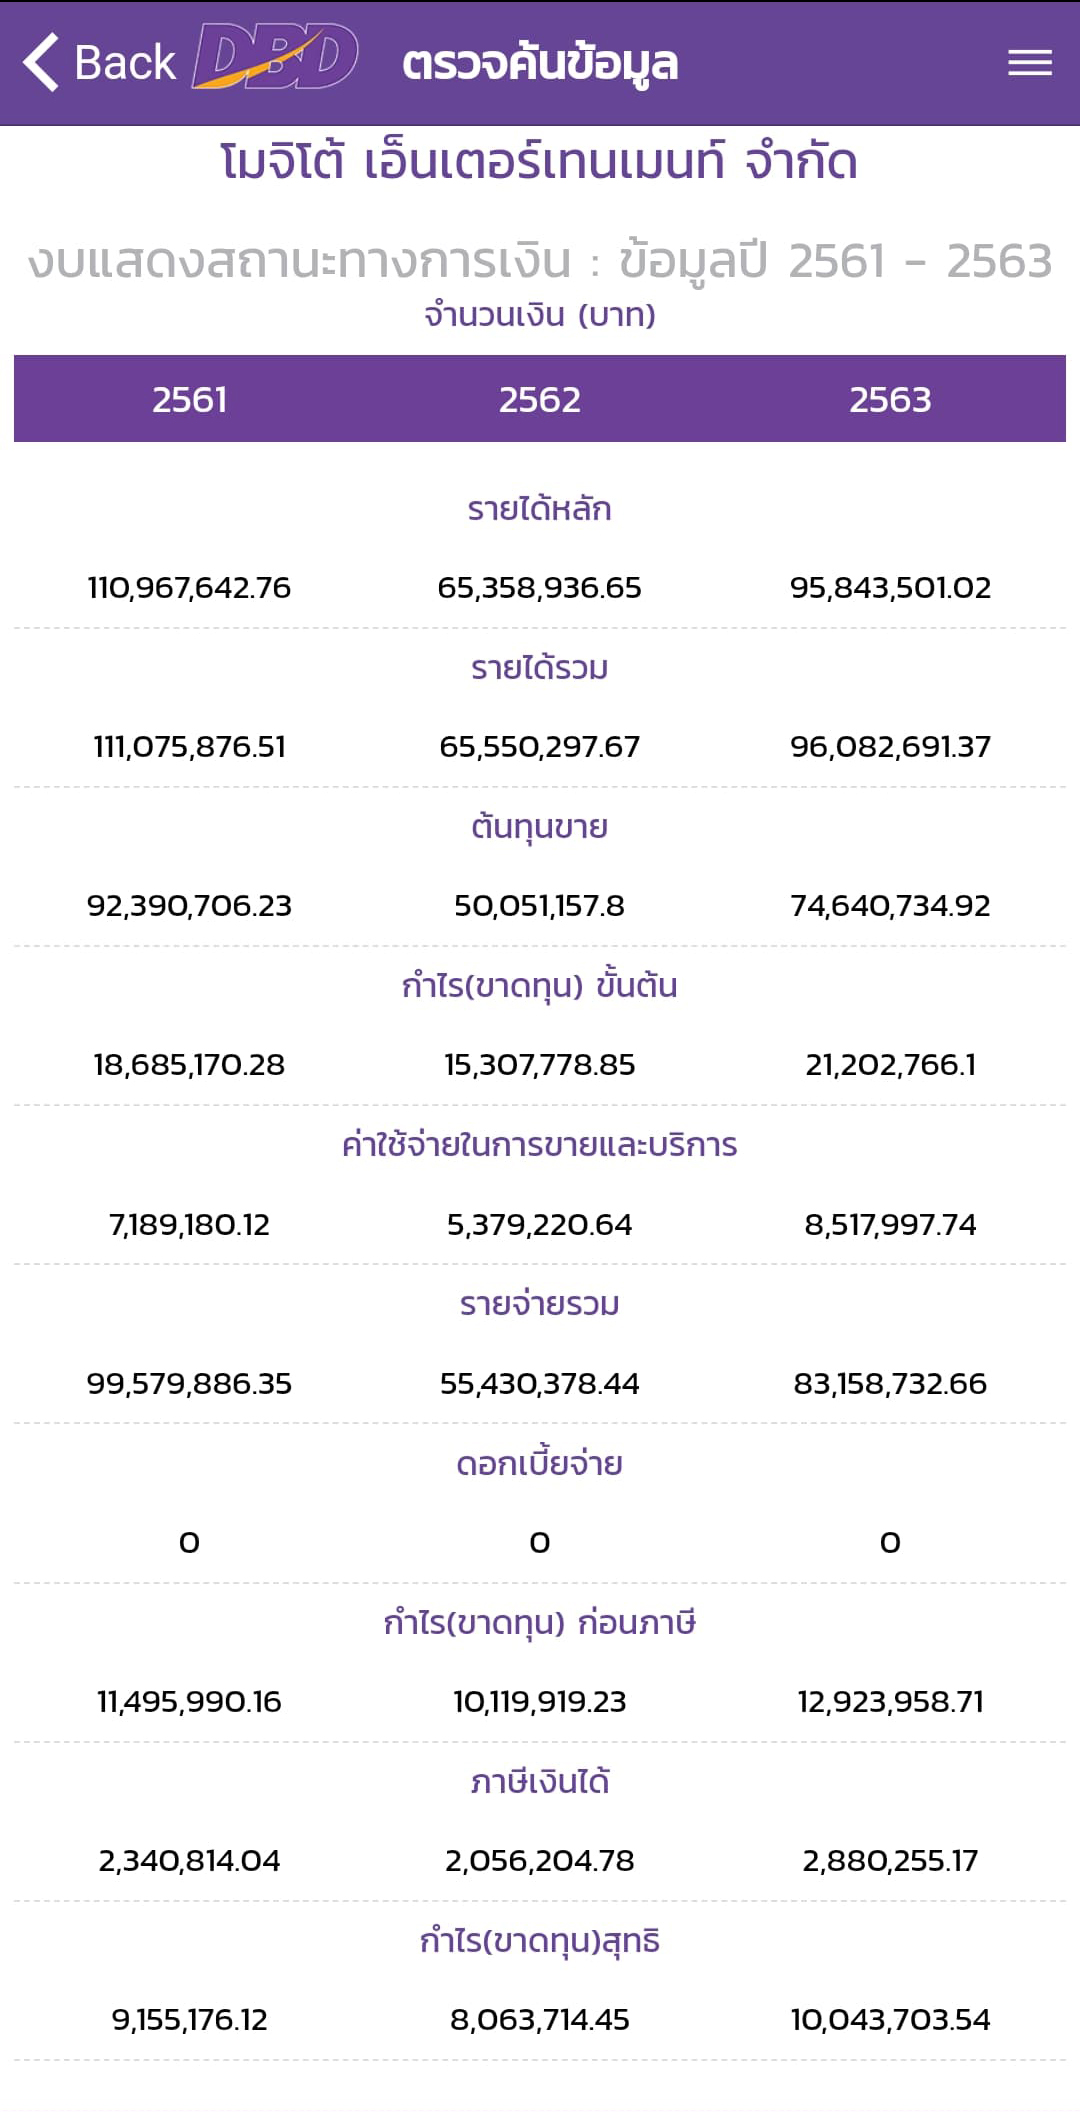Tap the back arrow chevron icon

tap(42, 62)
